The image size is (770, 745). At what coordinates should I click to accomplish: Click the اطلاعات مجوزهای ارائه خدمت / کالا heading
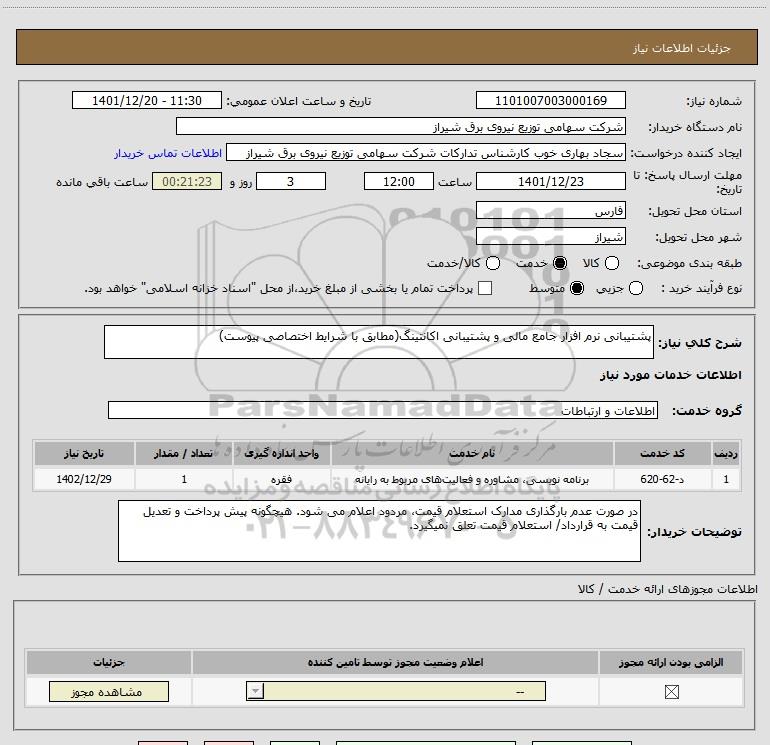pos(668,589)
